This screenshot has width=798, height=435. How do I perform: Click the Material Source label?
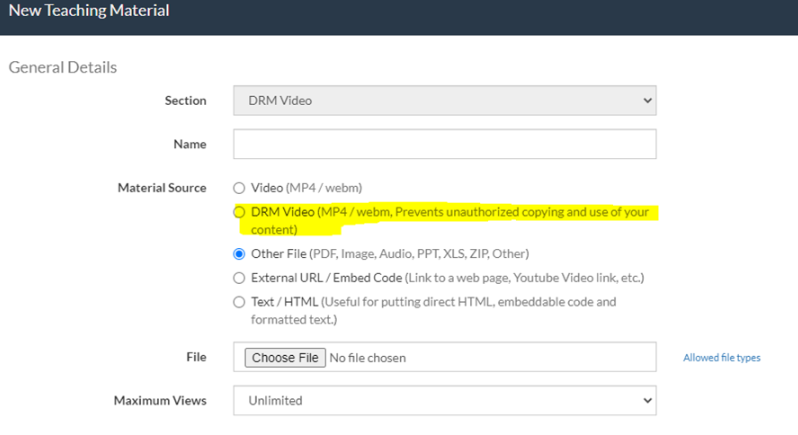click(162, 188)
